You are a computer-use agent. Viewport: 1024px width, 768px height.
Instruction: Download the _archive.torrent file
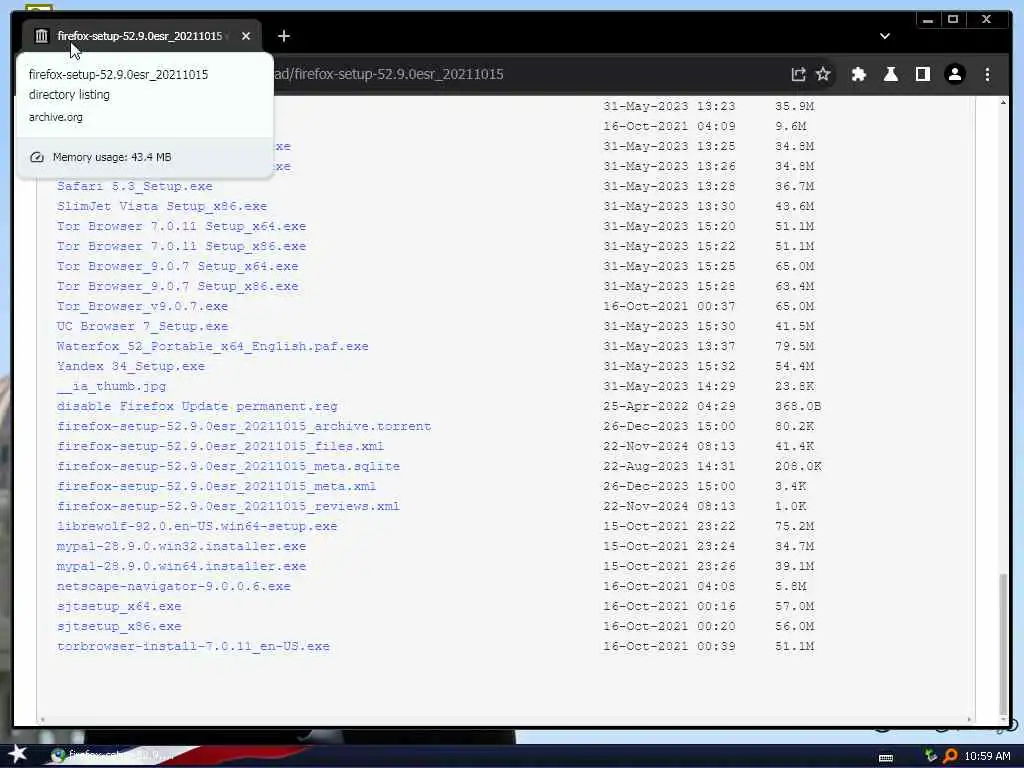(244, 426)
